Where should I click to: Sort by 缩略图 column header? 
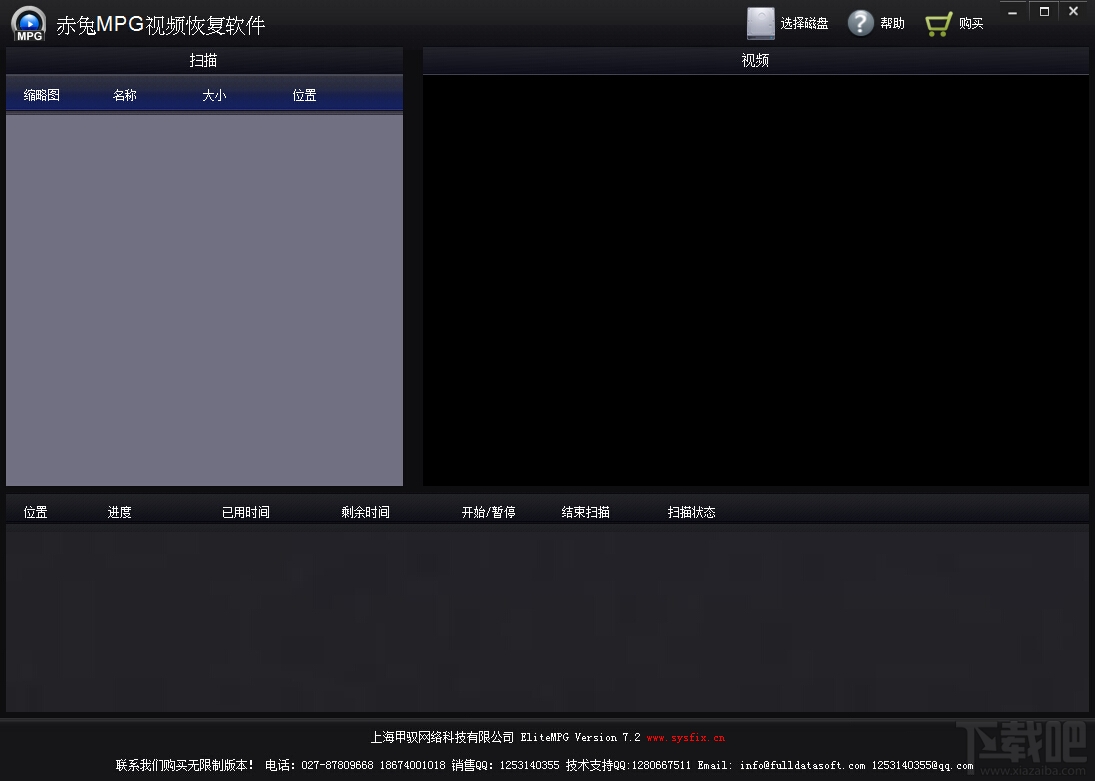click(41, 95)
